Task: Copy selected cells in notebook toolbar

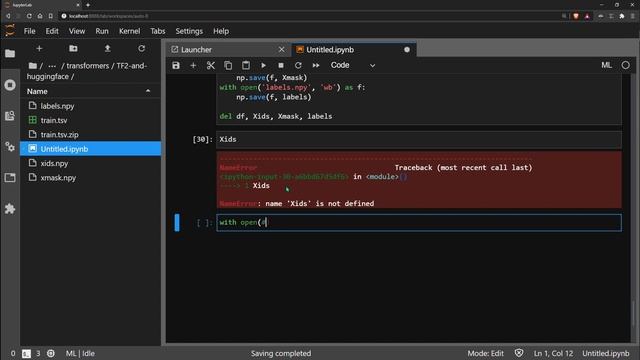Action: pos(228,65)
